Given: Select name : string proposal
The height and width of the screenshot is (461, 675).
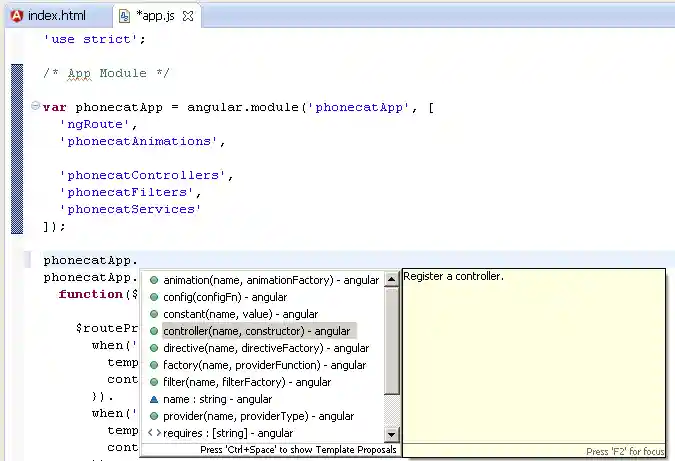Looking at the screenshot, I should (x=217, y=399).
